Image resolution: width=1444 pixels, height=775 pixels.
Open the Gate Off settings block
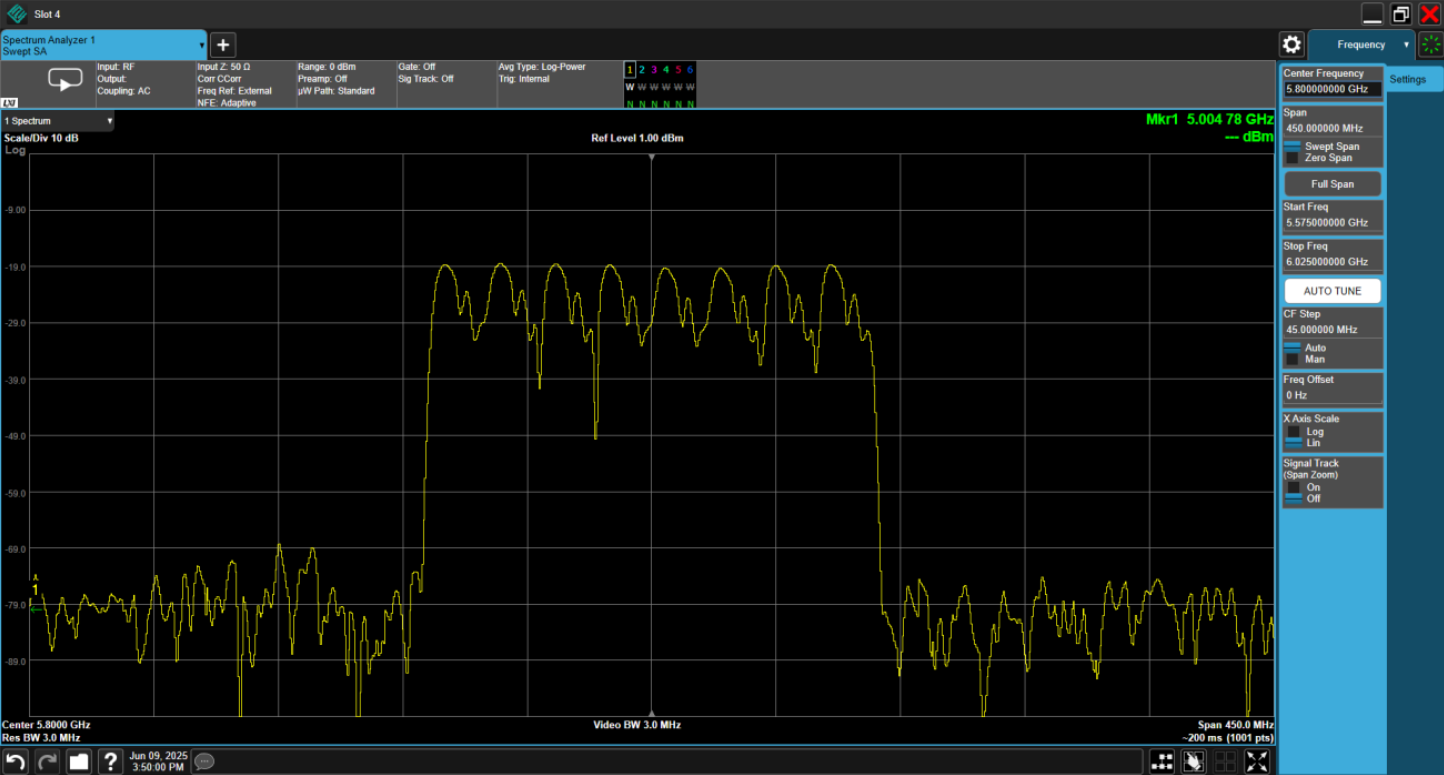[446, 84]
